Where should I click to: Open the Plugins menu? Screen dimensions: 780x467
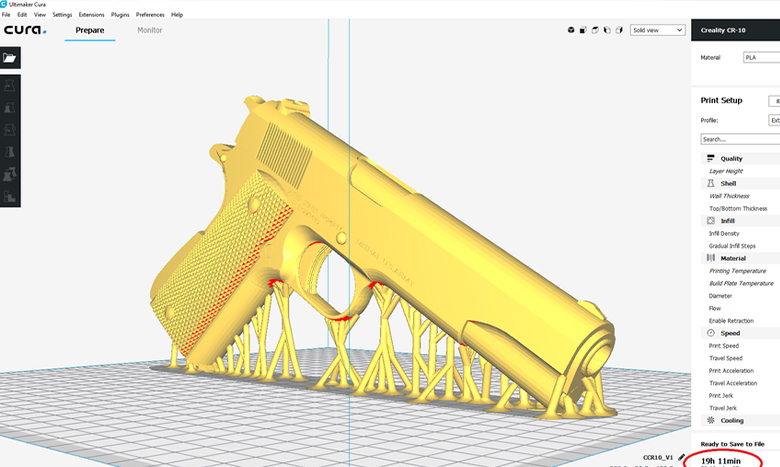(x=120, y=15)
